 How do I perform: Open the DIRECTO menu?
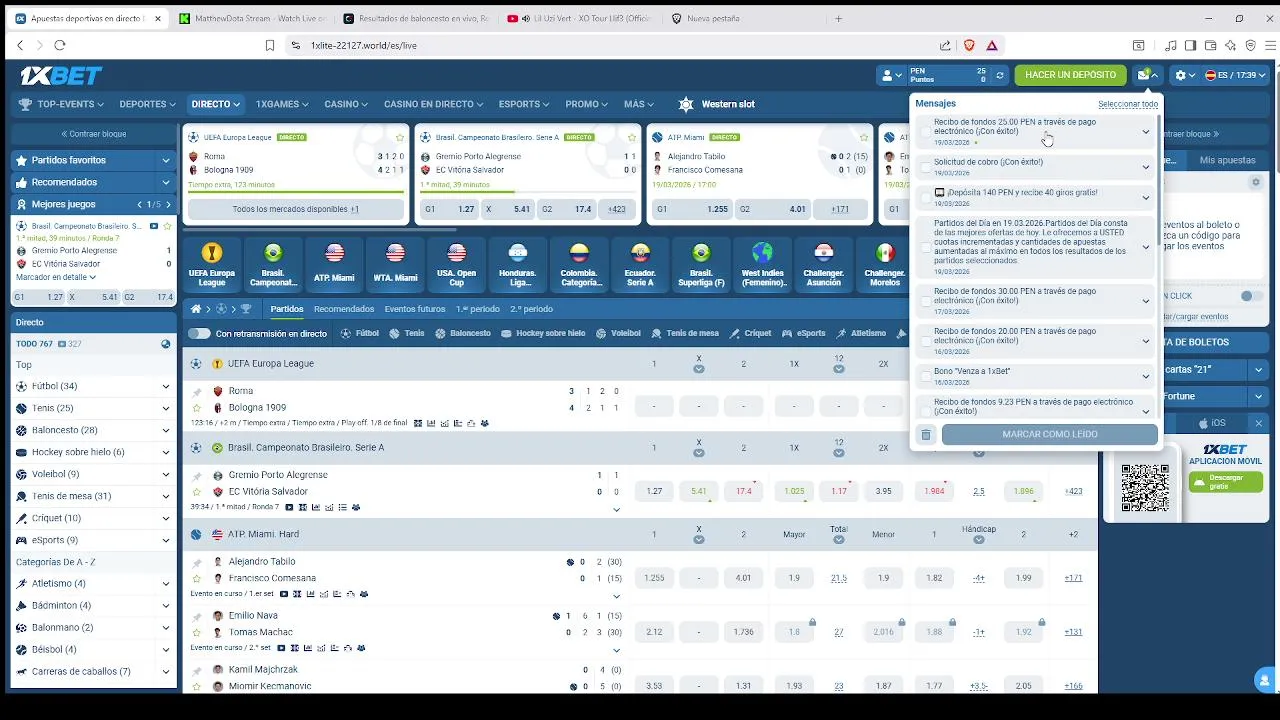coord(215,104)
